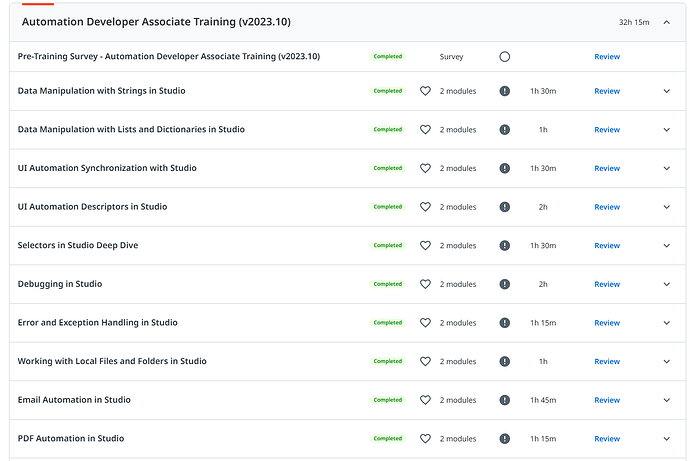Click circle status icon in Pre-Training Survey row
690x461 pixels.
point(505,57)
